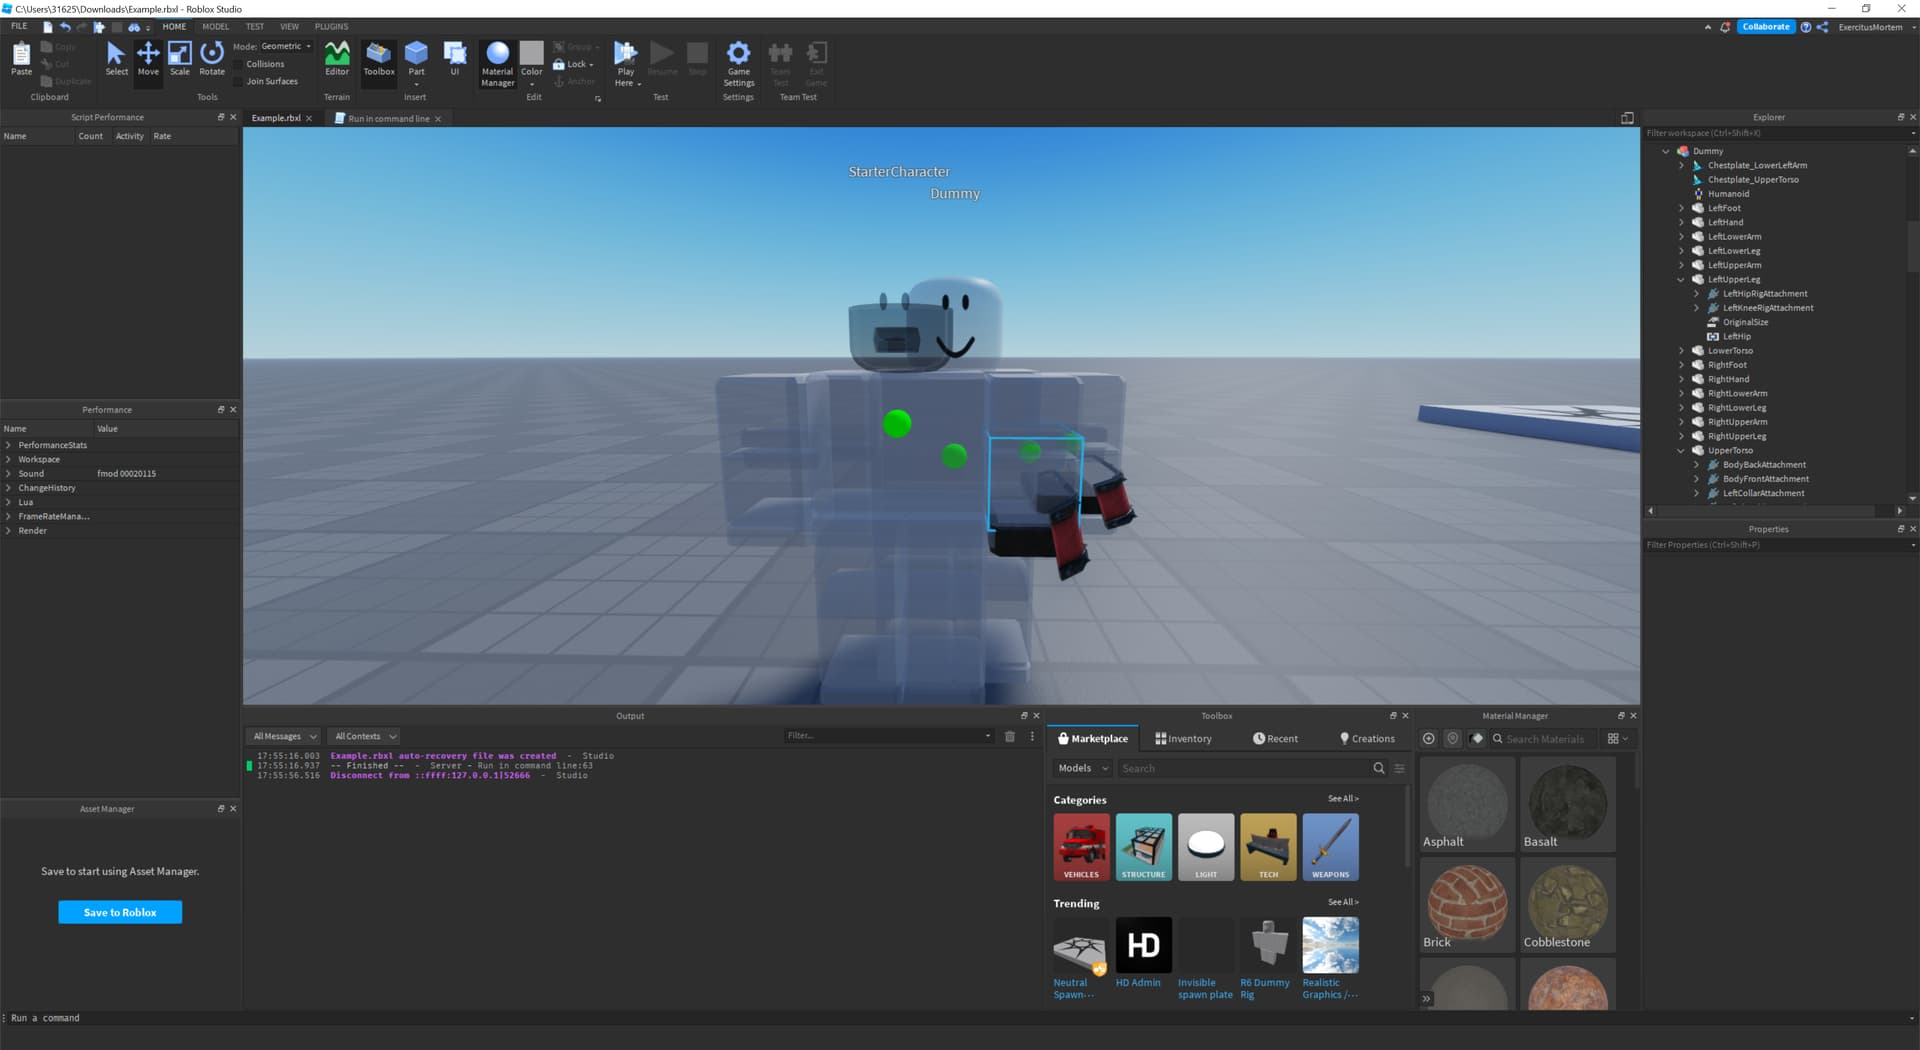Open the Material Manager
The height and width of the screenshot is (1050, 1920).
[x=497, y=58]
